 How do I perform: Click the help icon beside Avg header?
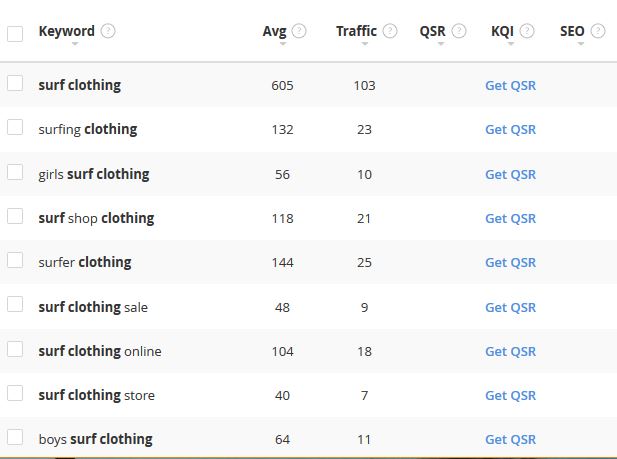coord(299,31)
